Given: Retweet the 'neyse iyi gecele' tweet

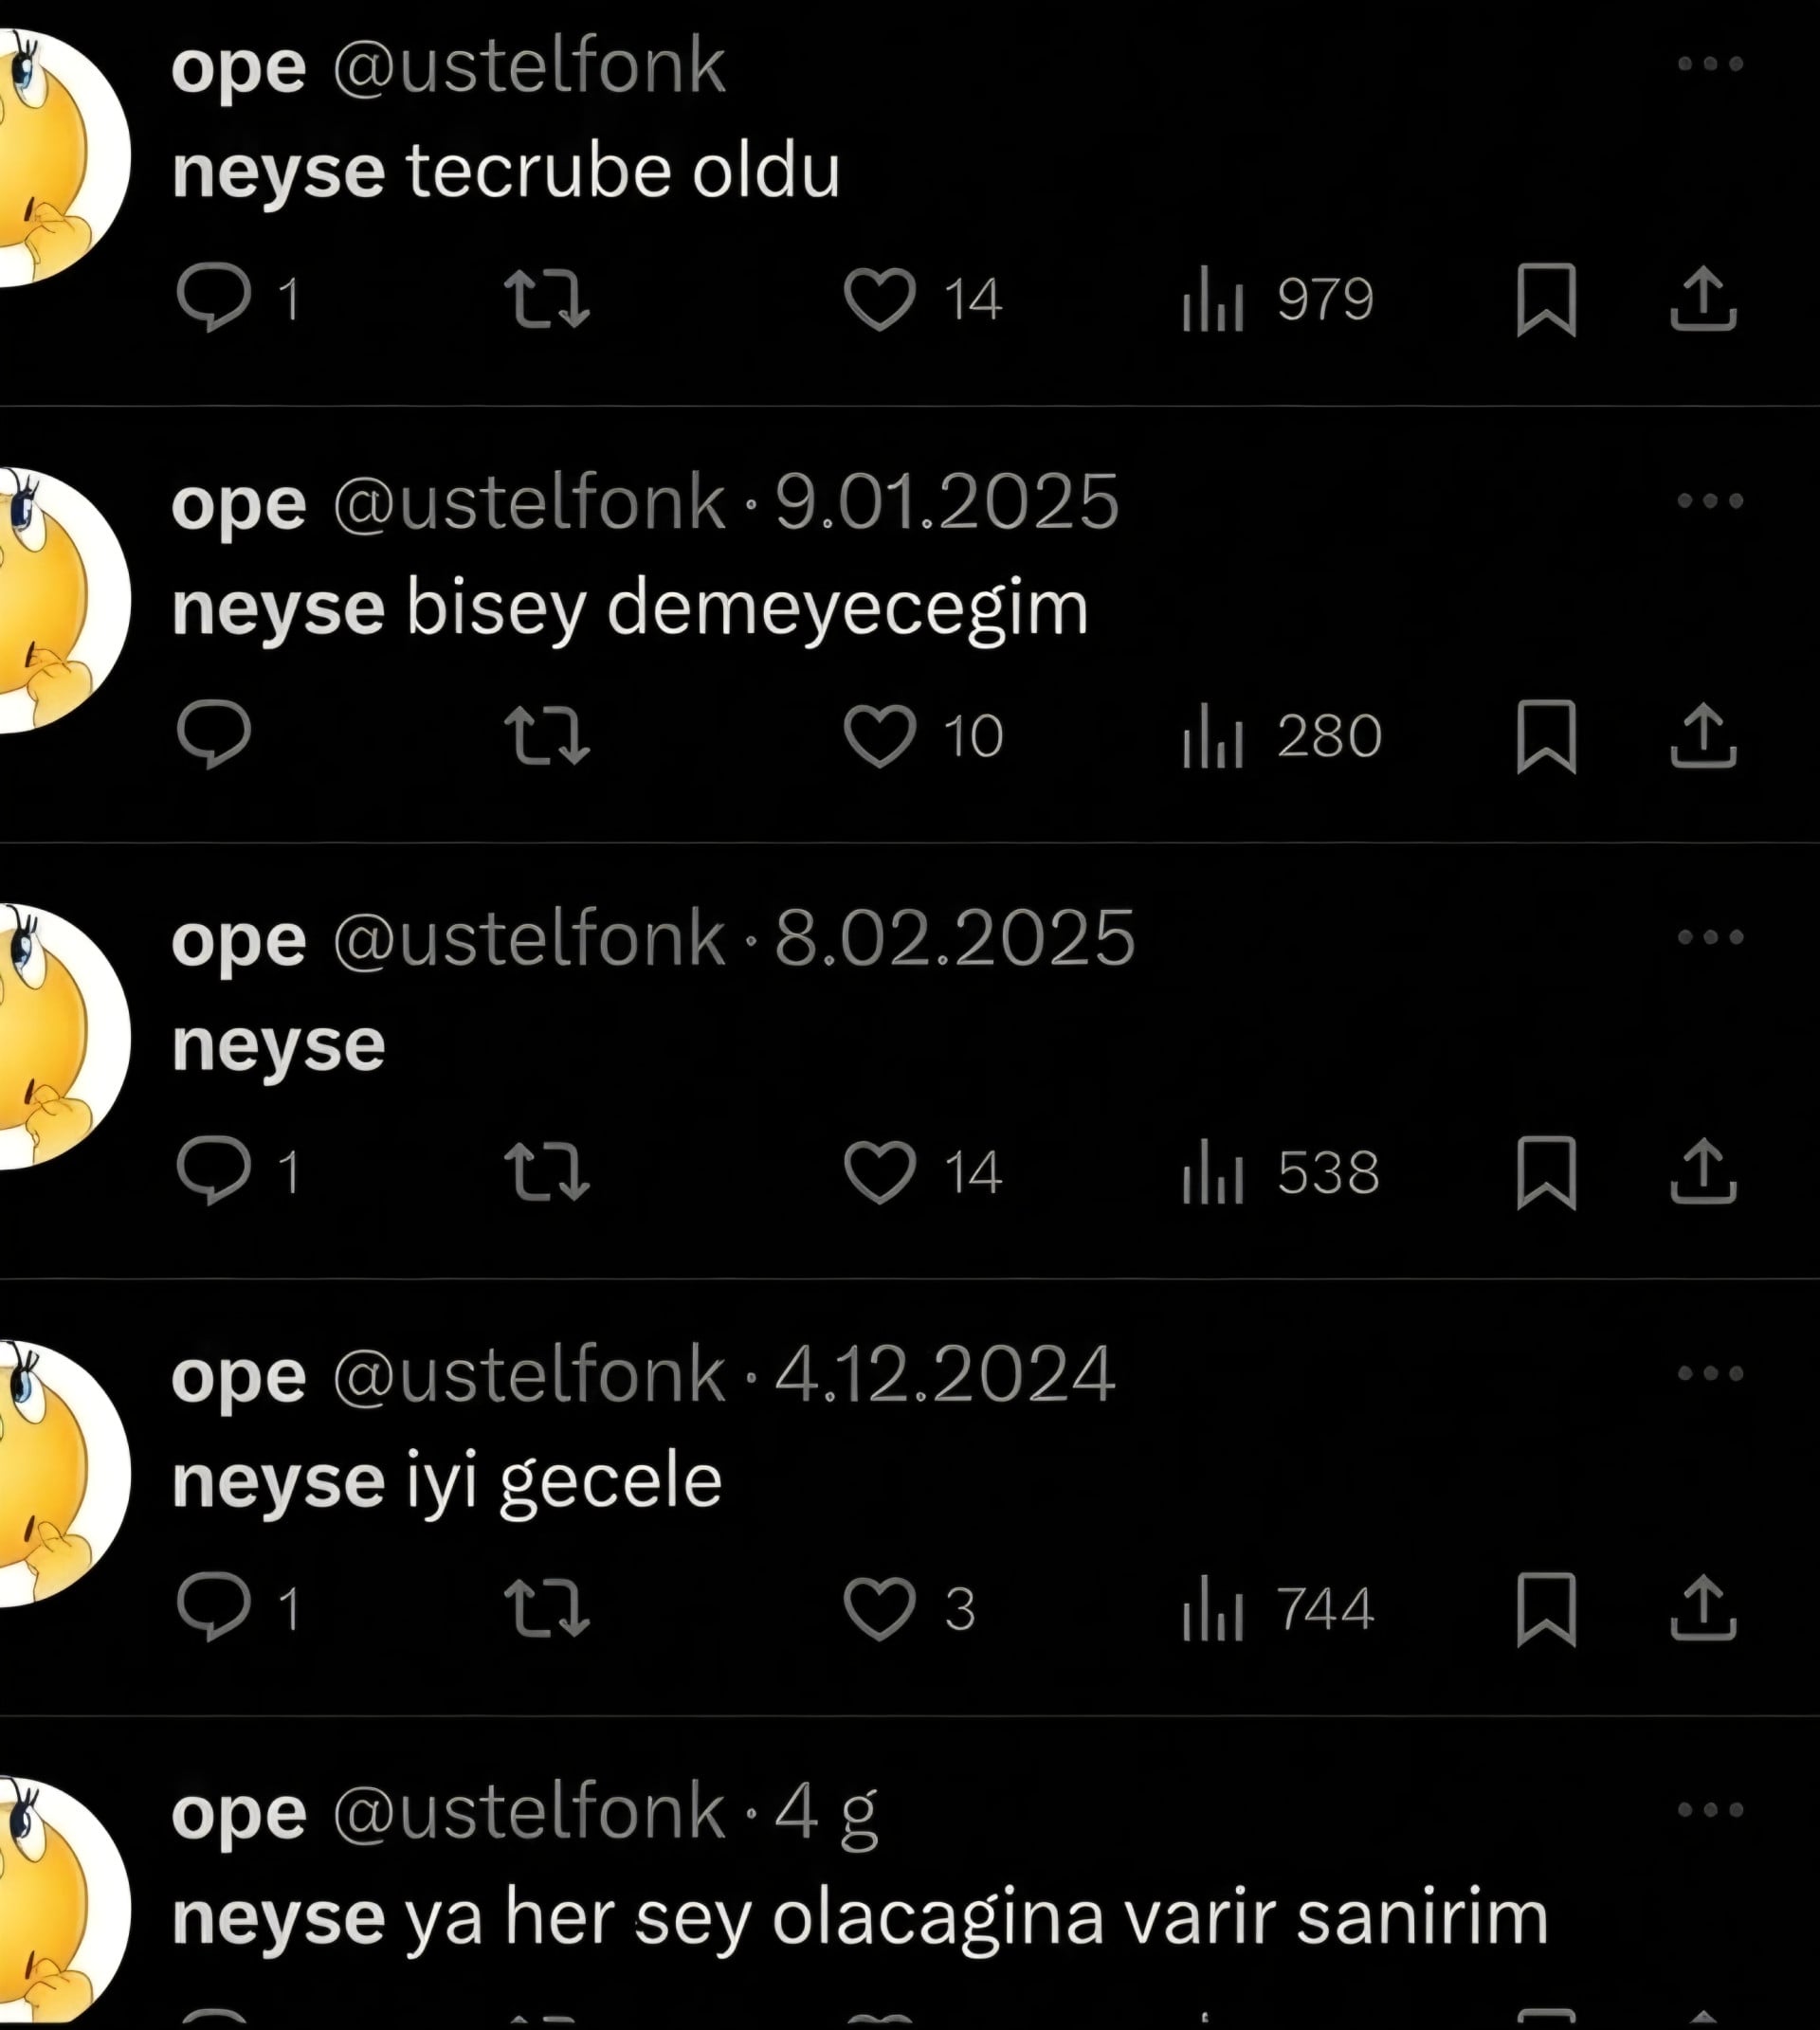Looking at the screenshot, I should click(x=547, y=1608).
